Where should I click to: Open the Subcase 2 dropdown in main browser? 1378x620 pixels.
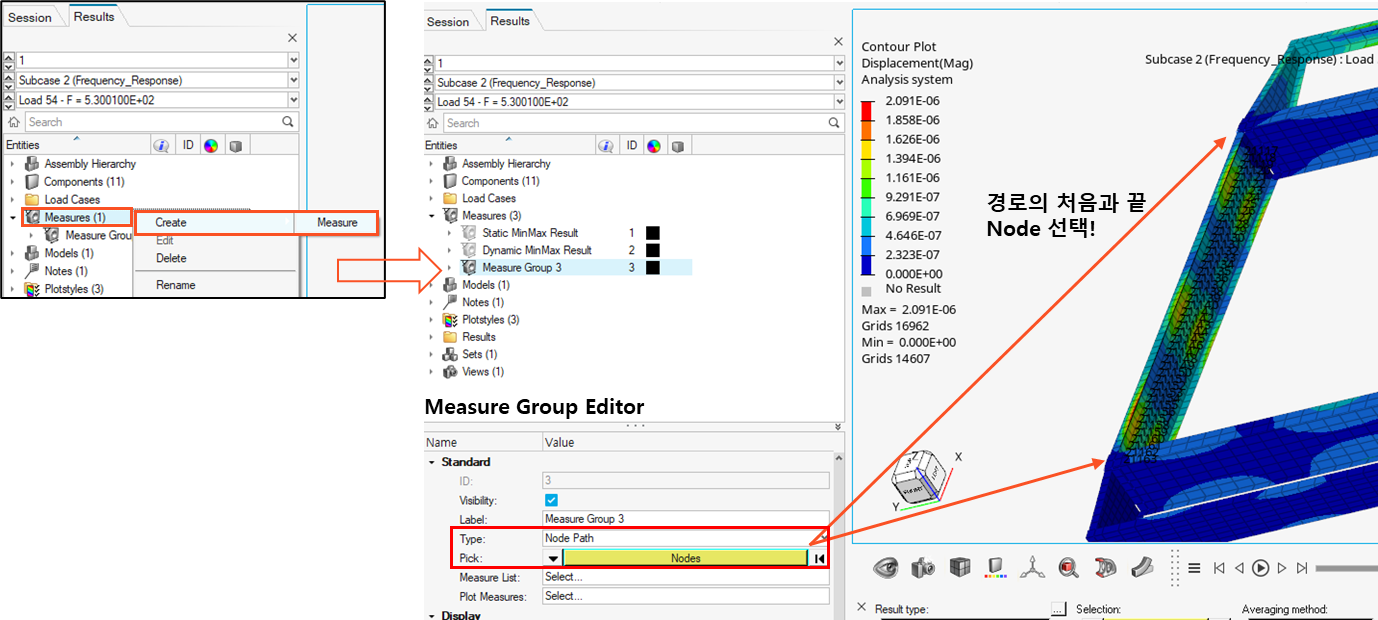pos(838,83)
